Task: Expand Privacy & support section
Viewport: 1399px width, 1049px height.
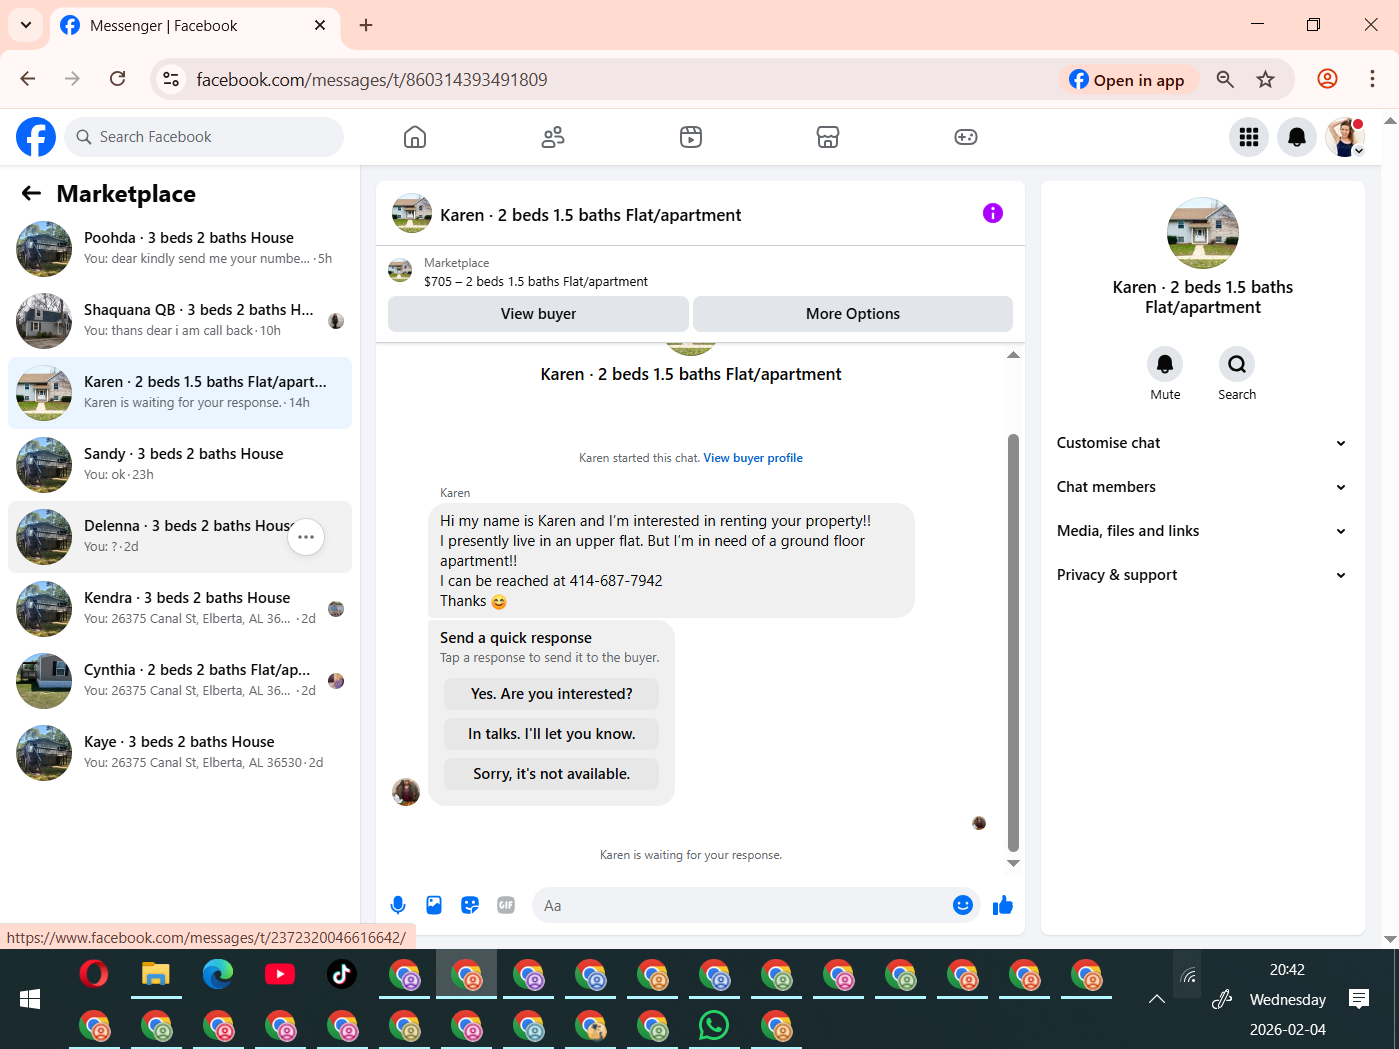Action: (1202, 575)
